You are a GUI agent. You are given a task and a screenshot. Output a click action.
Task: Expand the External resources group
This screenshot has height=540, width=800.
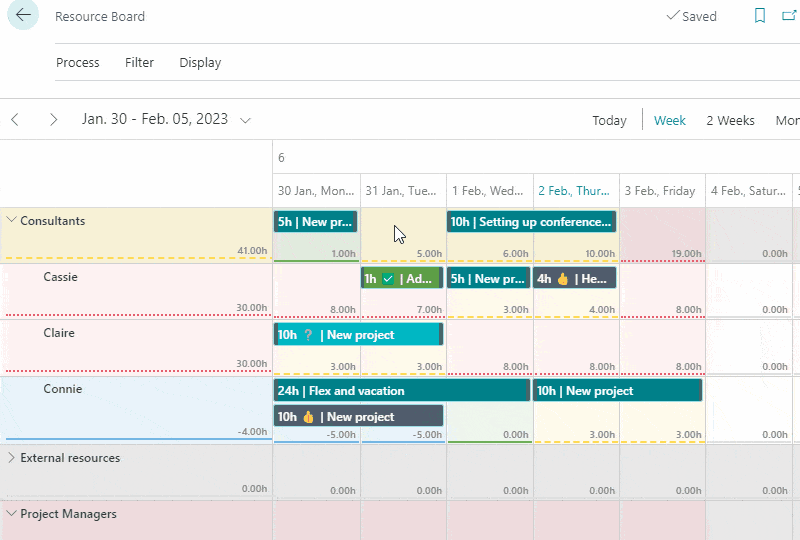12,458
